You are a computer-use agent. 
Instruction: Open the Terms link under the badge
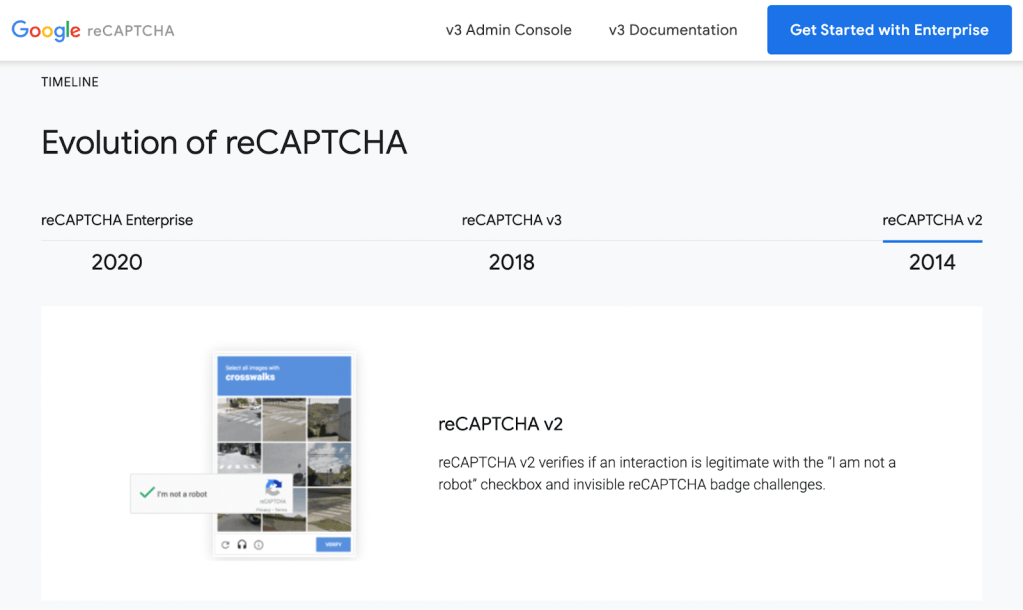pos(281,510)
